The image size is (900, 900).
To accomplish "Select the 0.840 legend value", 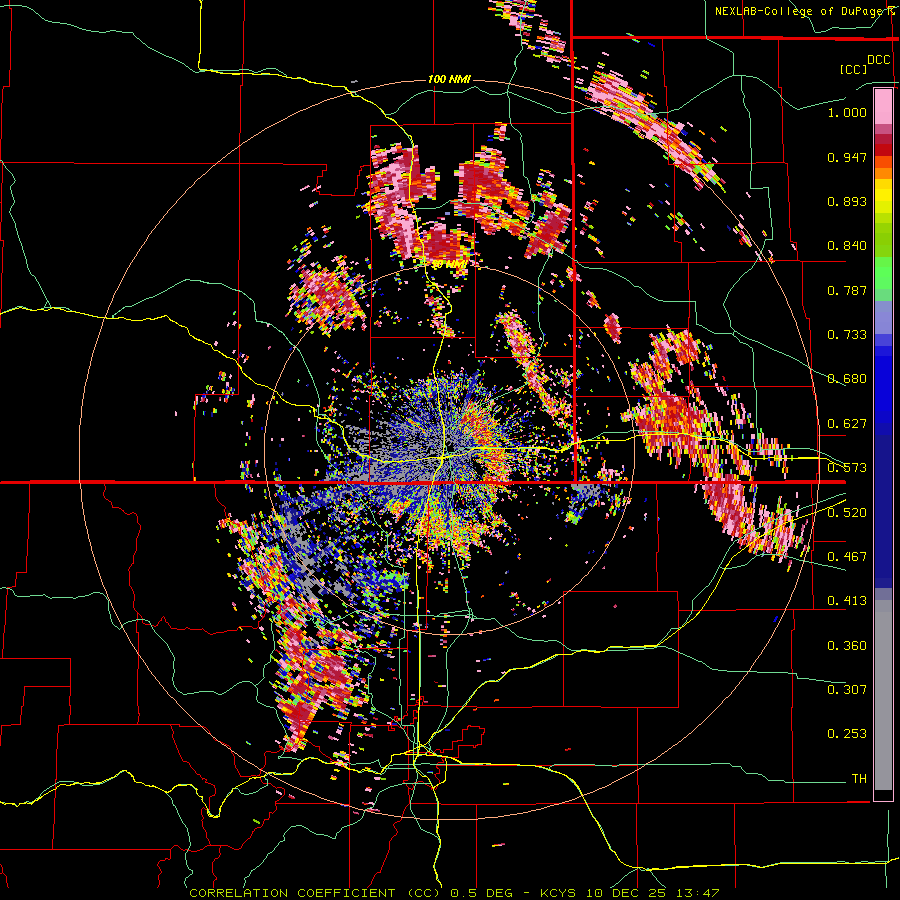I will (847, 246).
